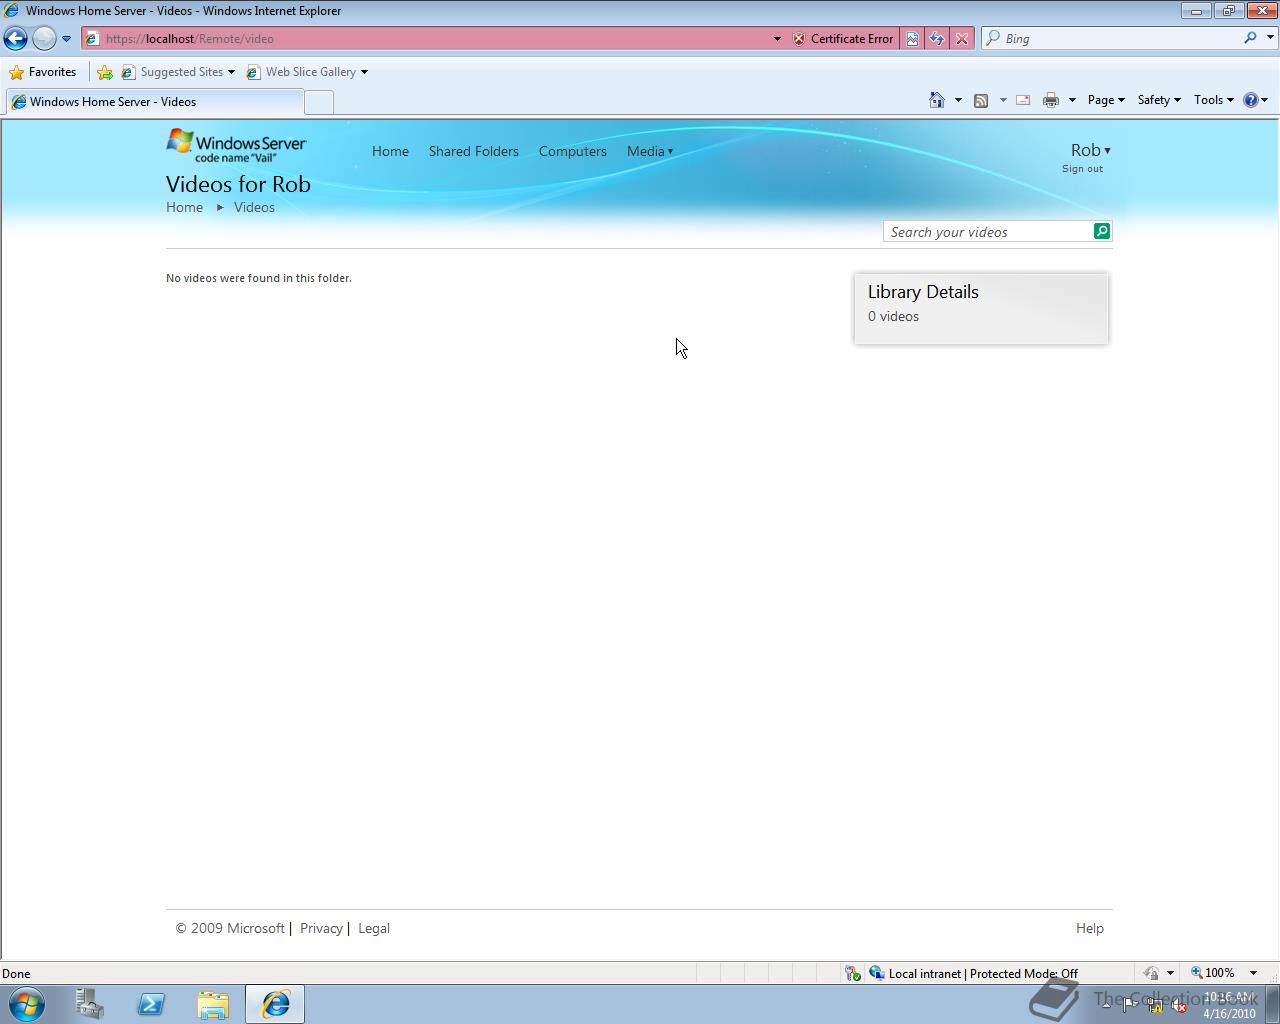Click the RSS feeds icon
Screen dimensions: 1280x1024
point(981,100)
